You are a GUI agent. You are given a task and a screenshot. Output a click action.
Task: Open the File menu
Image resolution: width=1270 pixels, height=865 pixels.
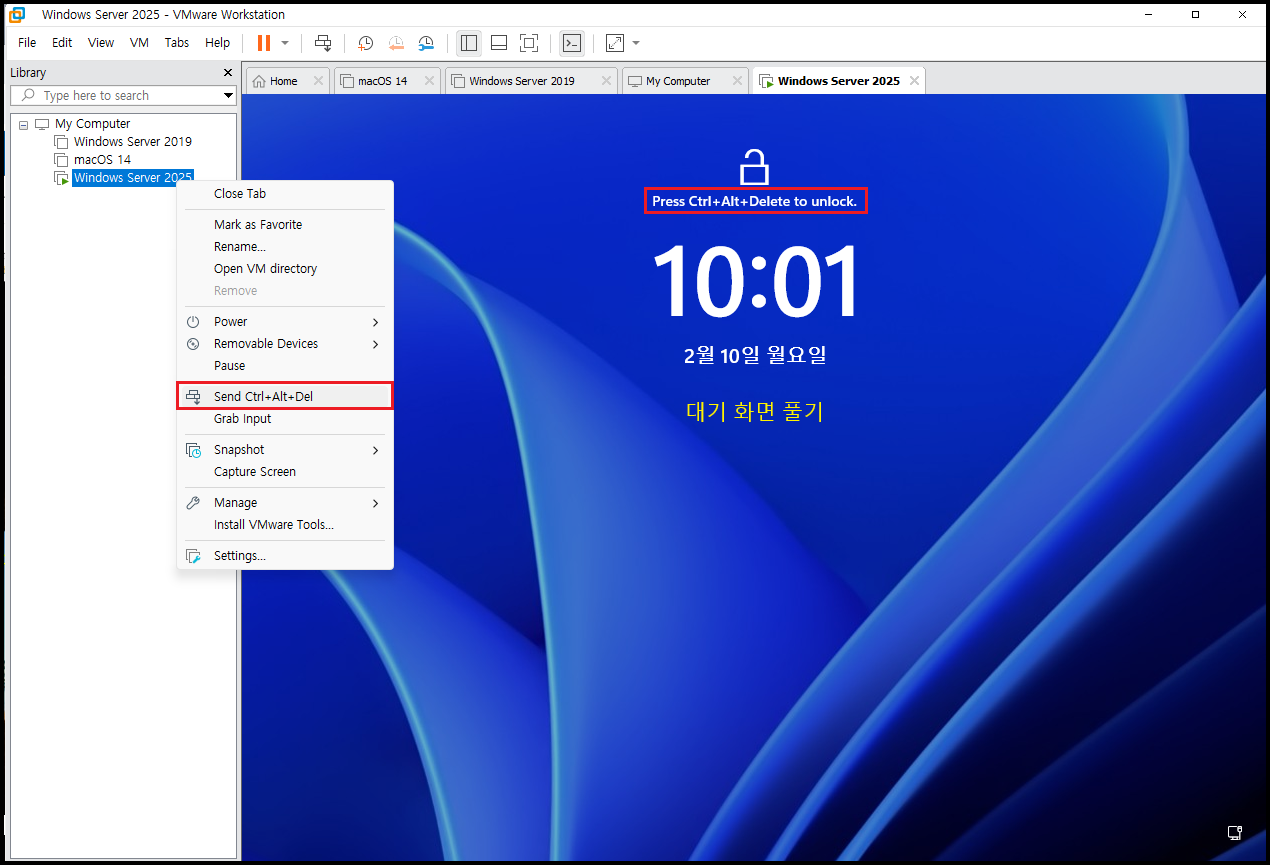tap(27, 43)
